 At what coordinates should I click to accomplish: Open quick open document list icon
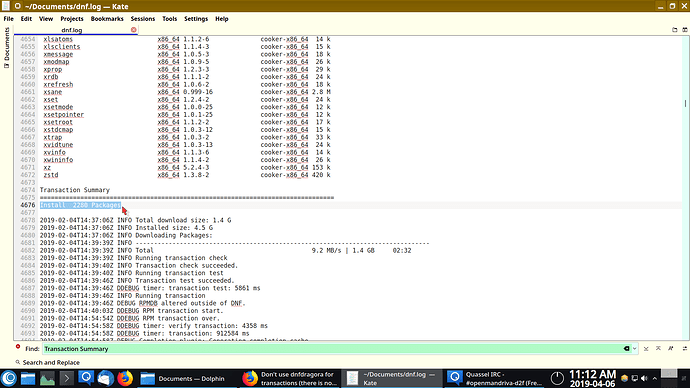675,30
